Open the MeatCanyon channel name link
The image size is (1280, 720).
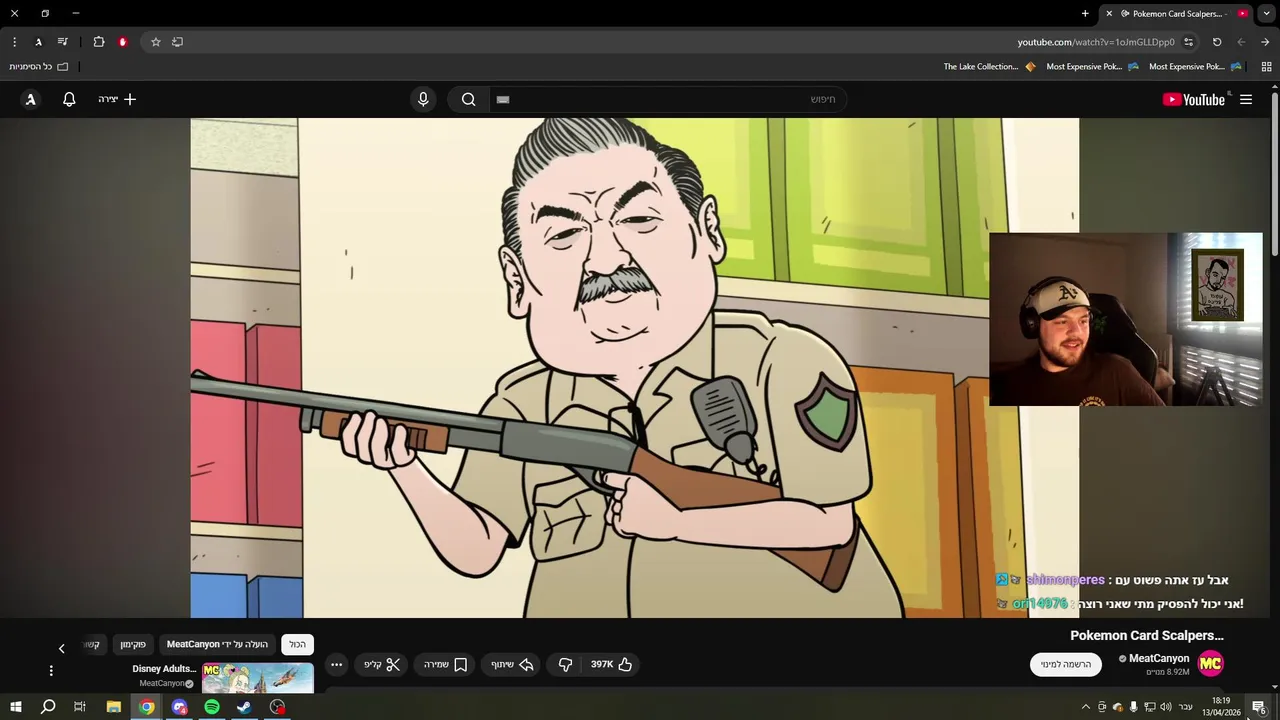[x=1159, y=658]
